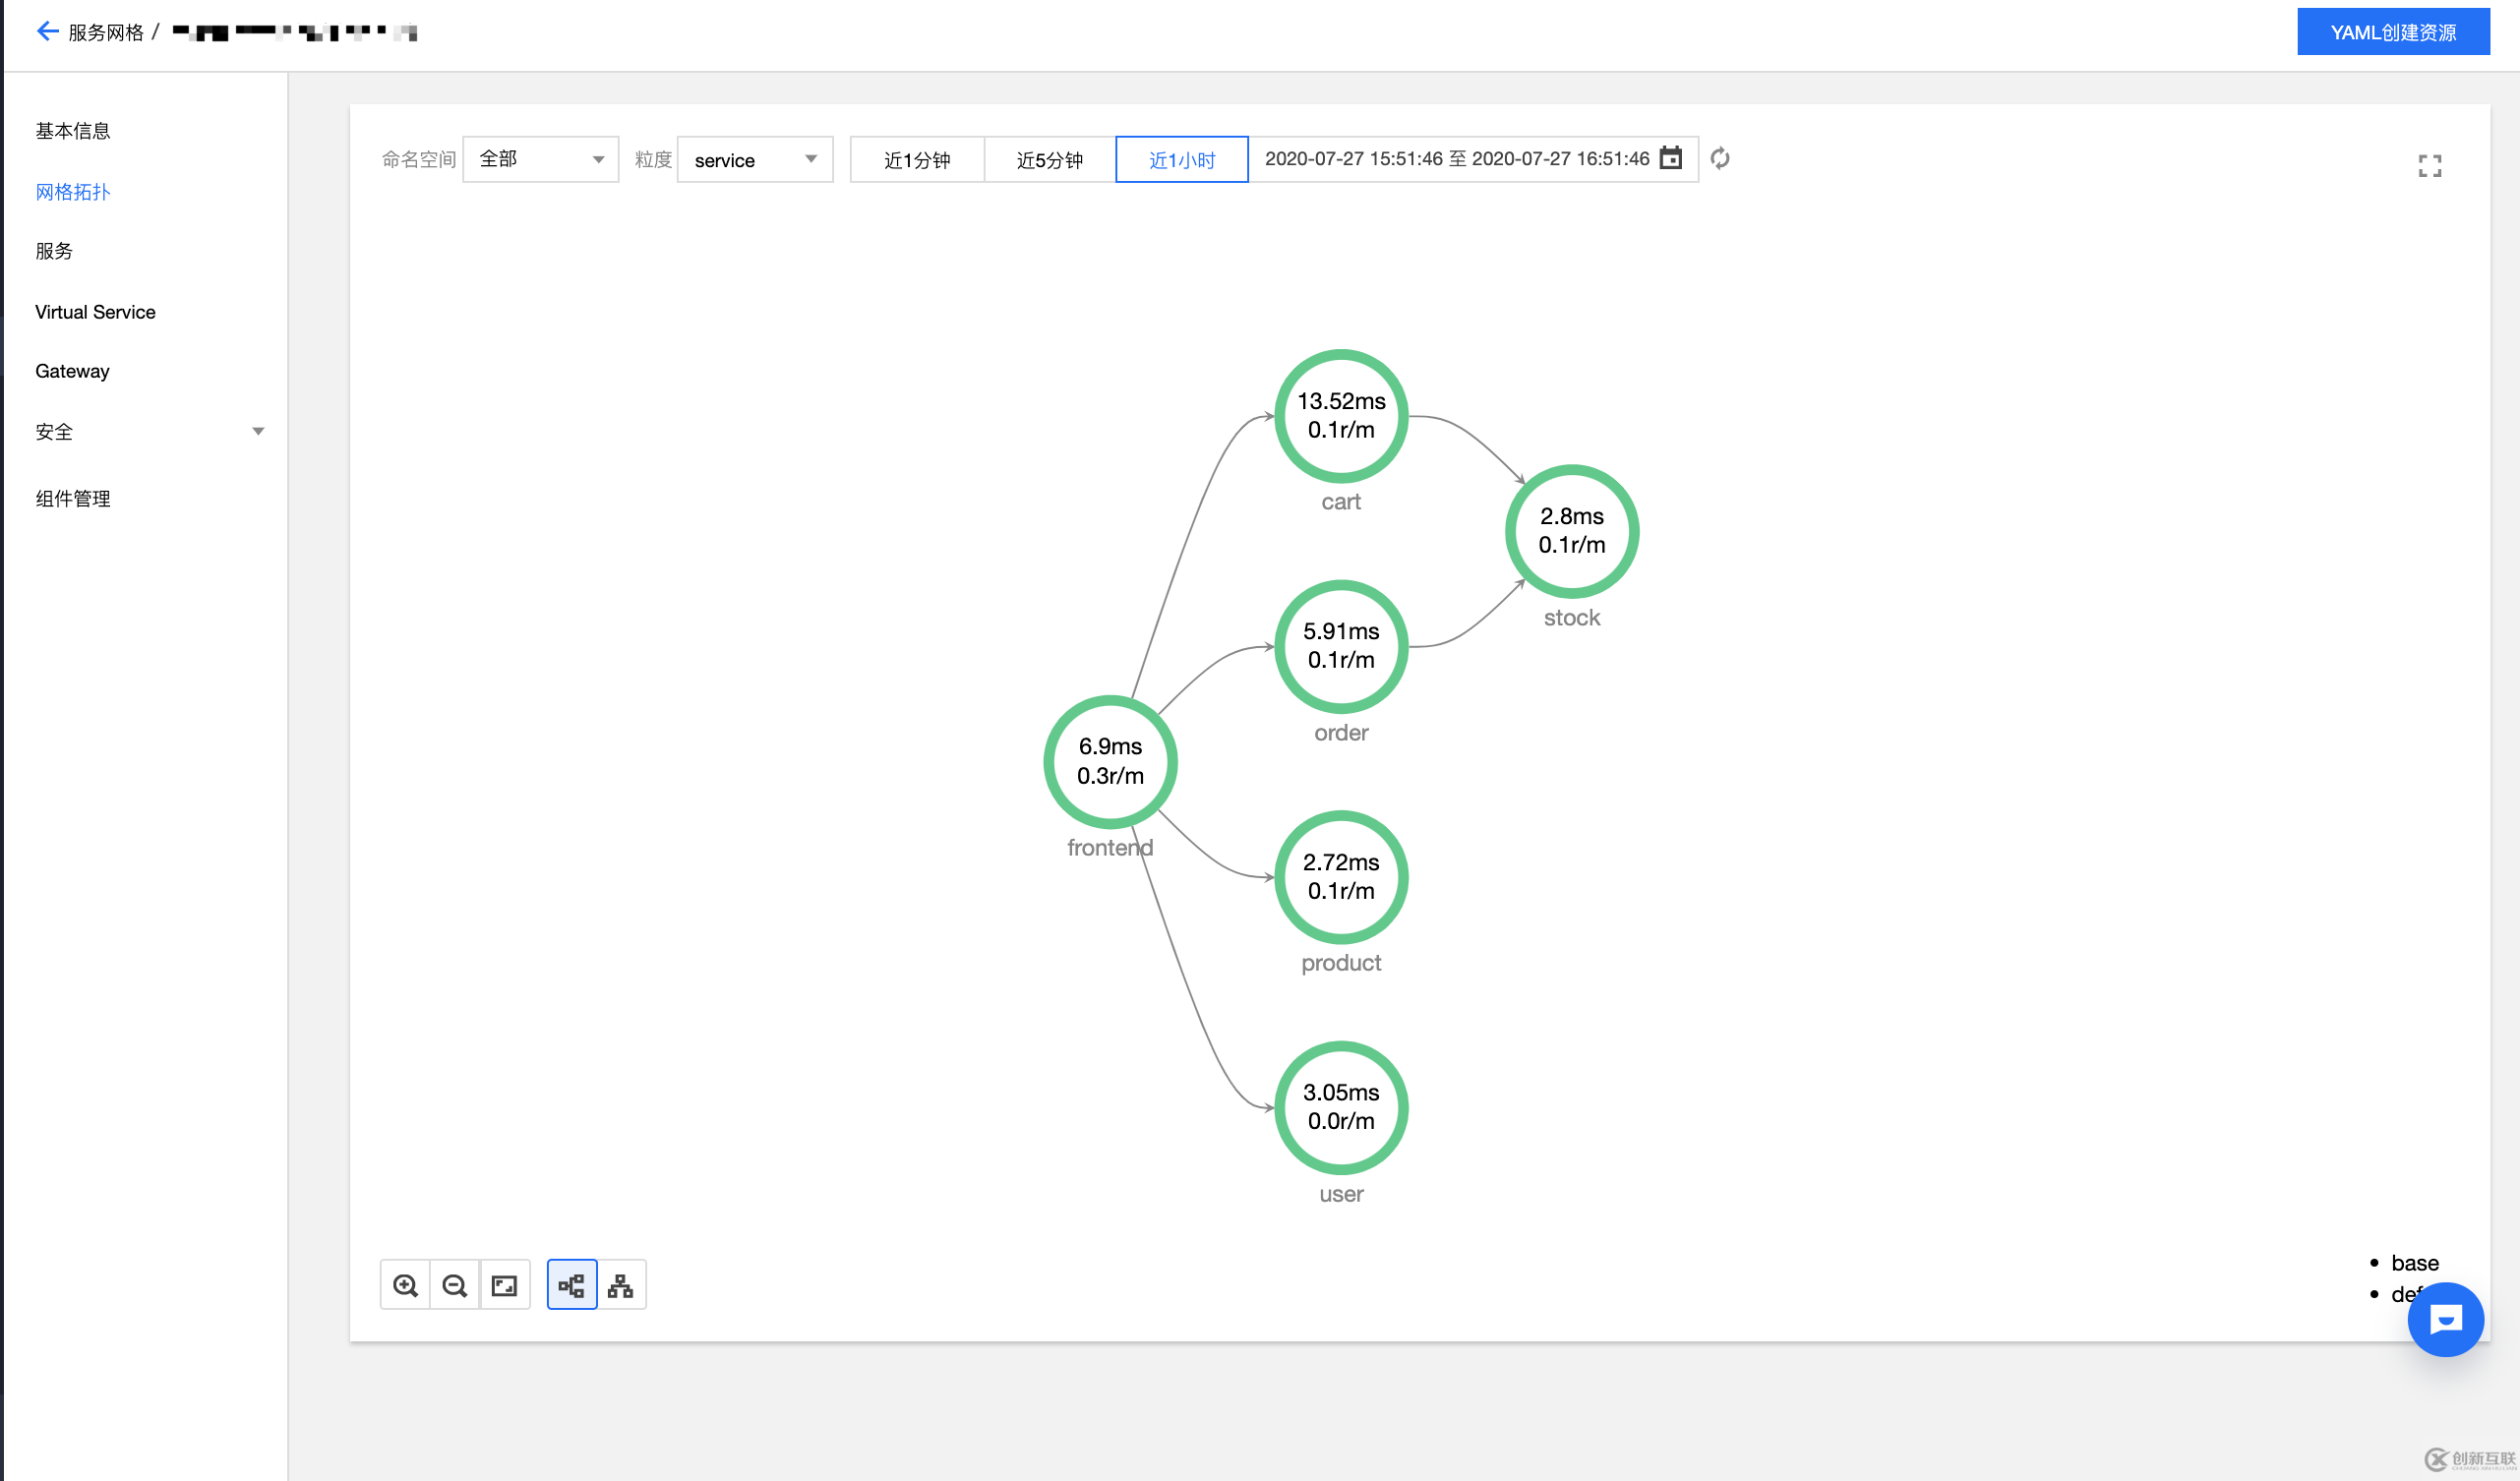Select the 近5分钟 time range

click(x=1049, y=159)
